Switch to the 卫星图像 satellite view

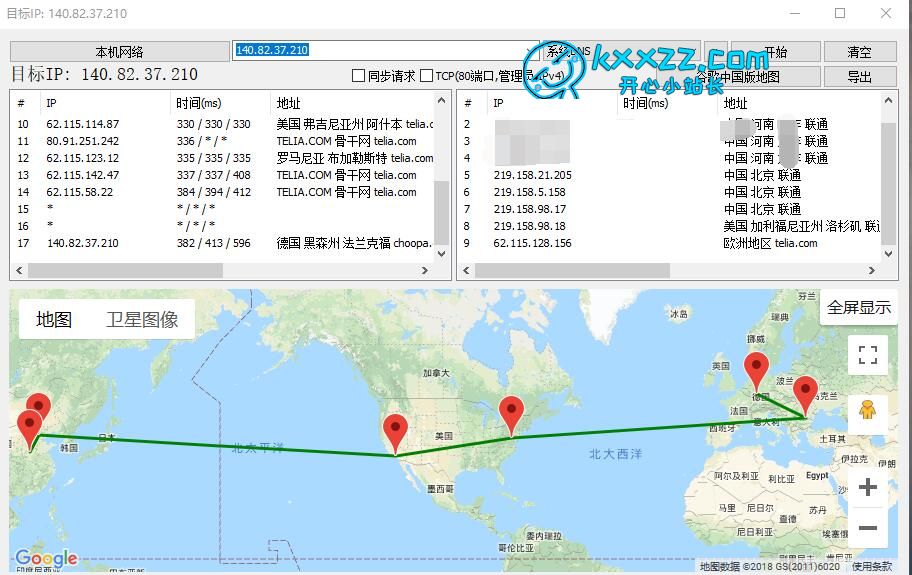pos(142,319)
